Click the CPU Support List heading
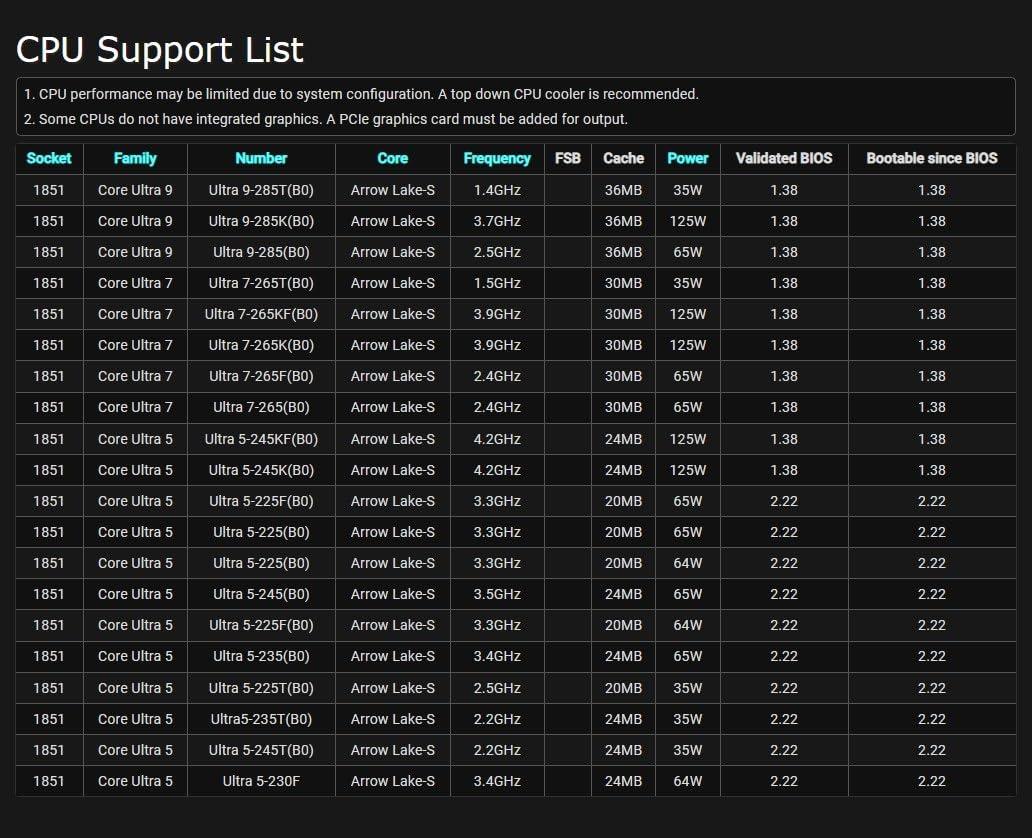The width and height of the screenshot is (1032, 838). [160, 49]
